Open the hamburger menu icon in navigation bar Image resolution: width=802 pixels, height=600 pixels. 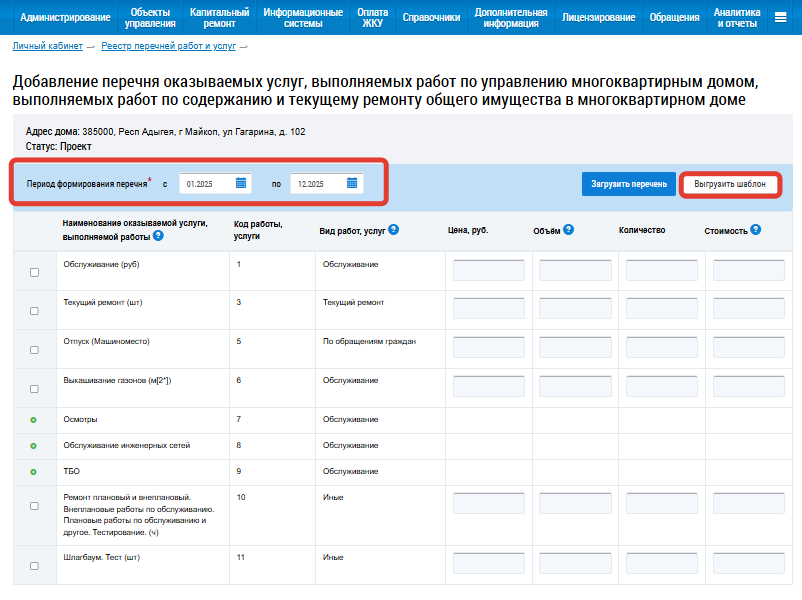[781, 17]
